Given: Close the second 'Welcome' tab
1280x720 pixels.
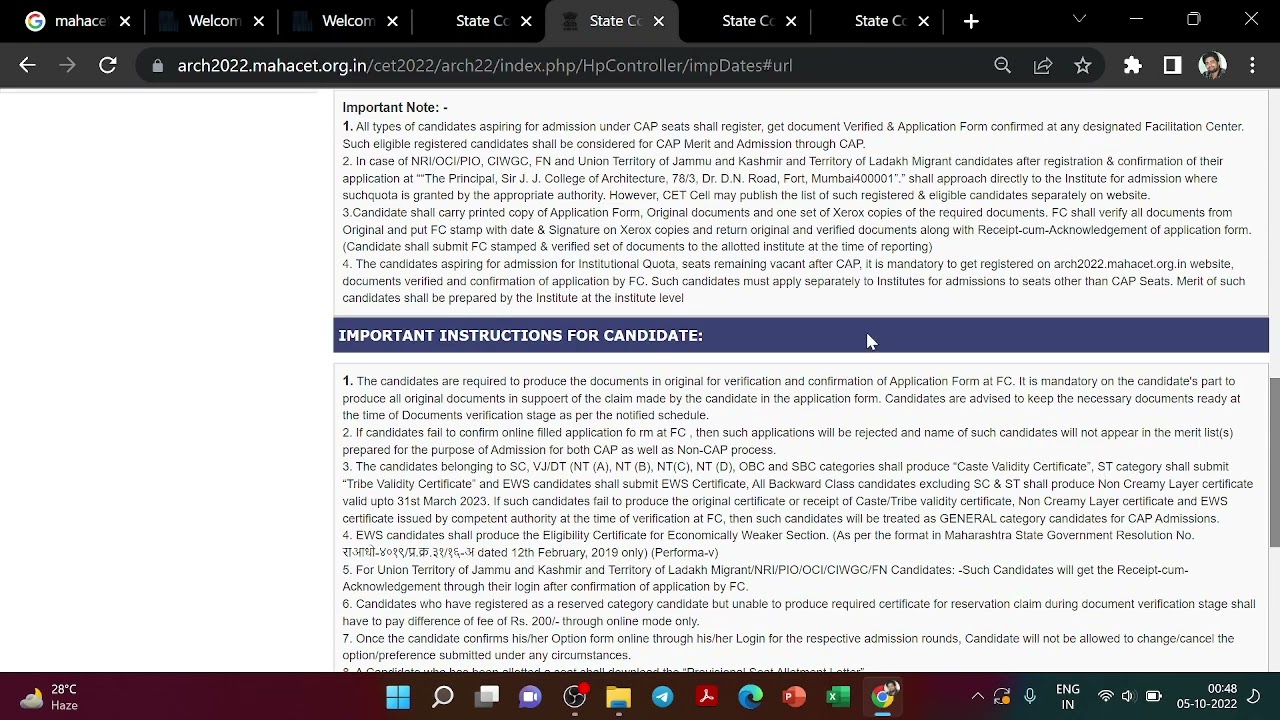Looking at the screenshot, I should tap(392, 21).
